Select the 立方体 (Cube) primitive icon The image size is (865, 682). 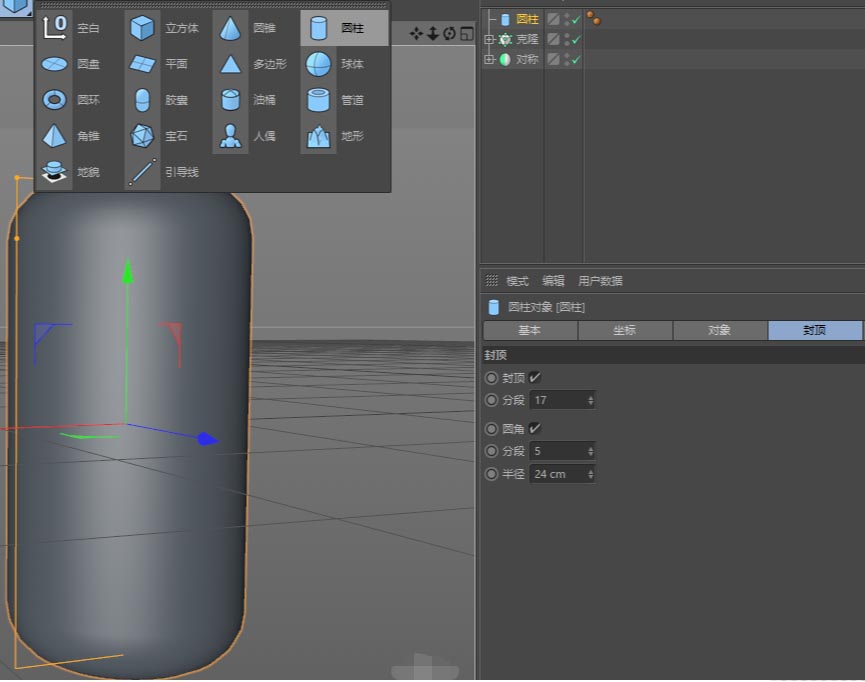pos(142,27)
